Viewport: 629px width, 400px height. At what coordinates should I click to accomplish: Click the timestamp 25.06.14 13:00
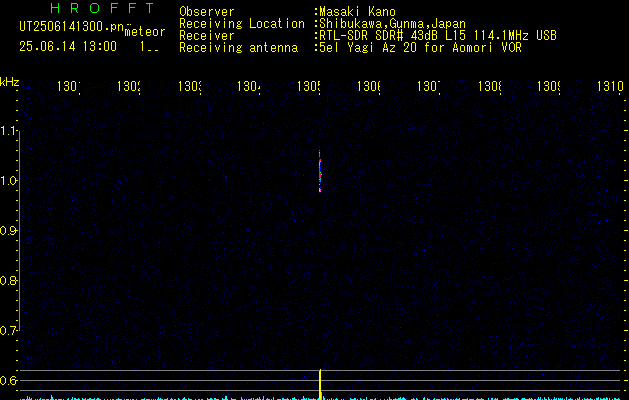coord(68,46)
